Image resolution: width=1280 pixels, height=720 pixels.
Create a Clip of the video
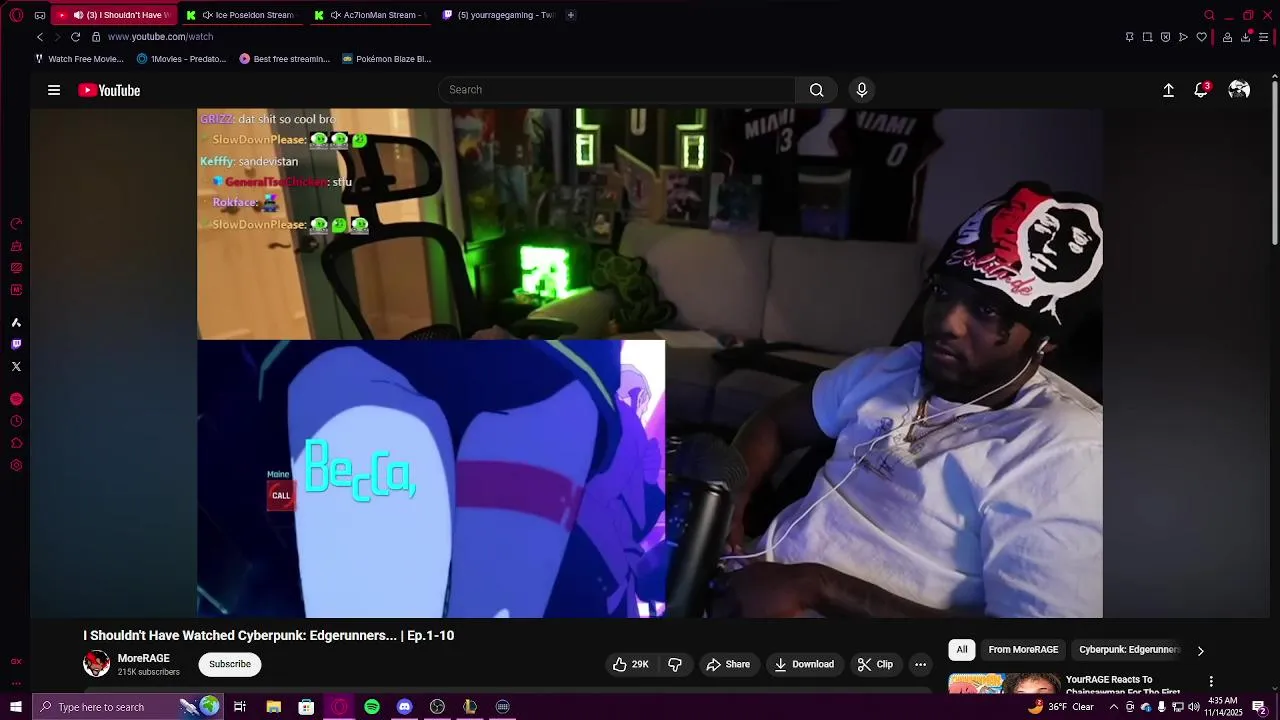point(875,664)
